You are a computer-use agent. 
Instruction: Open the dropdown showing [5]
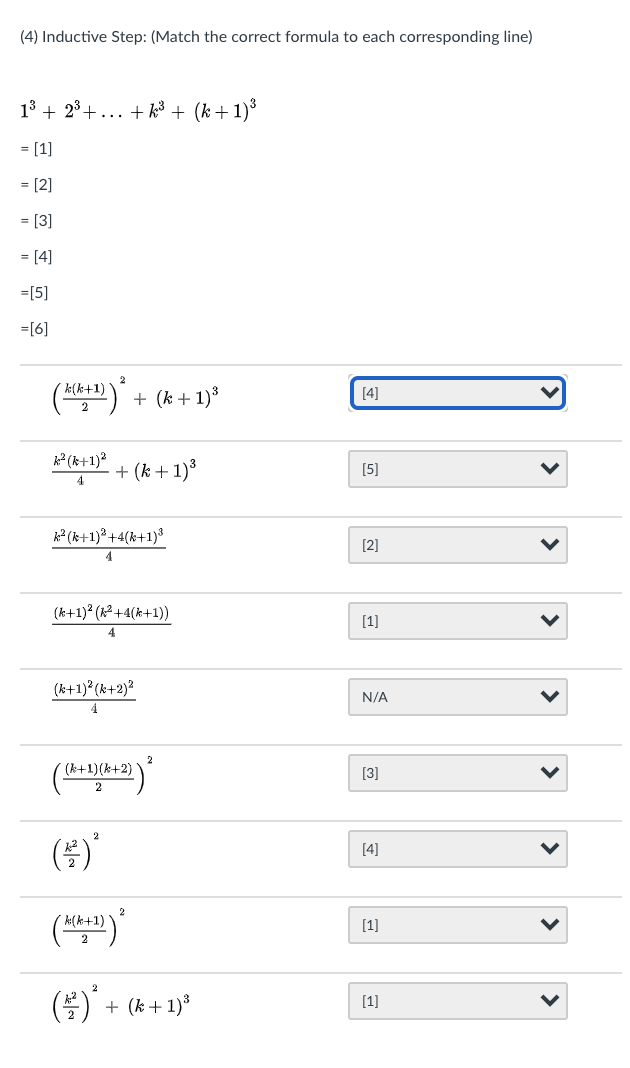point(457,468)
